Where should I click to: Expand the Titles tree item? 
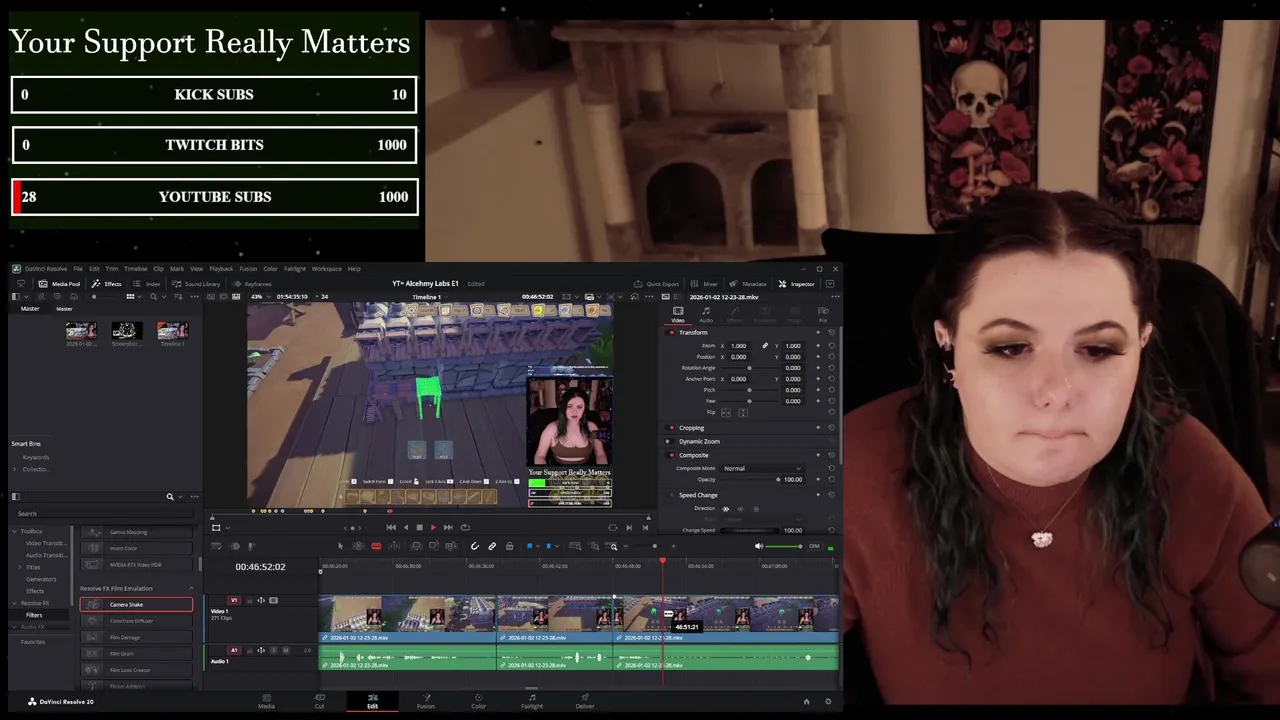[x=22, y=567]
